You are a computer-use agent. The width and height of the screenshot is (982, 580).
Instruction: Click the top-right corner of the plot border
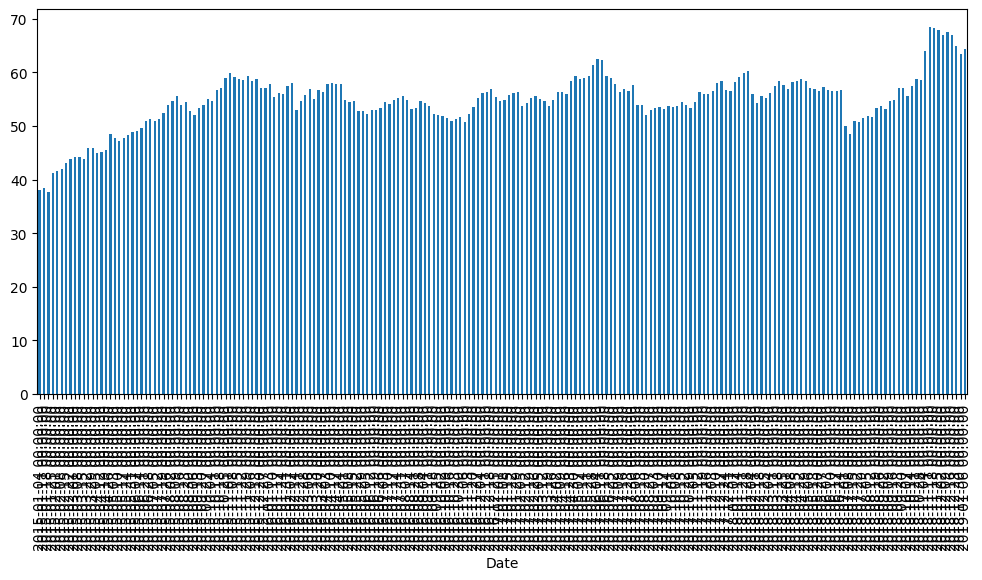tap(968, 9)
